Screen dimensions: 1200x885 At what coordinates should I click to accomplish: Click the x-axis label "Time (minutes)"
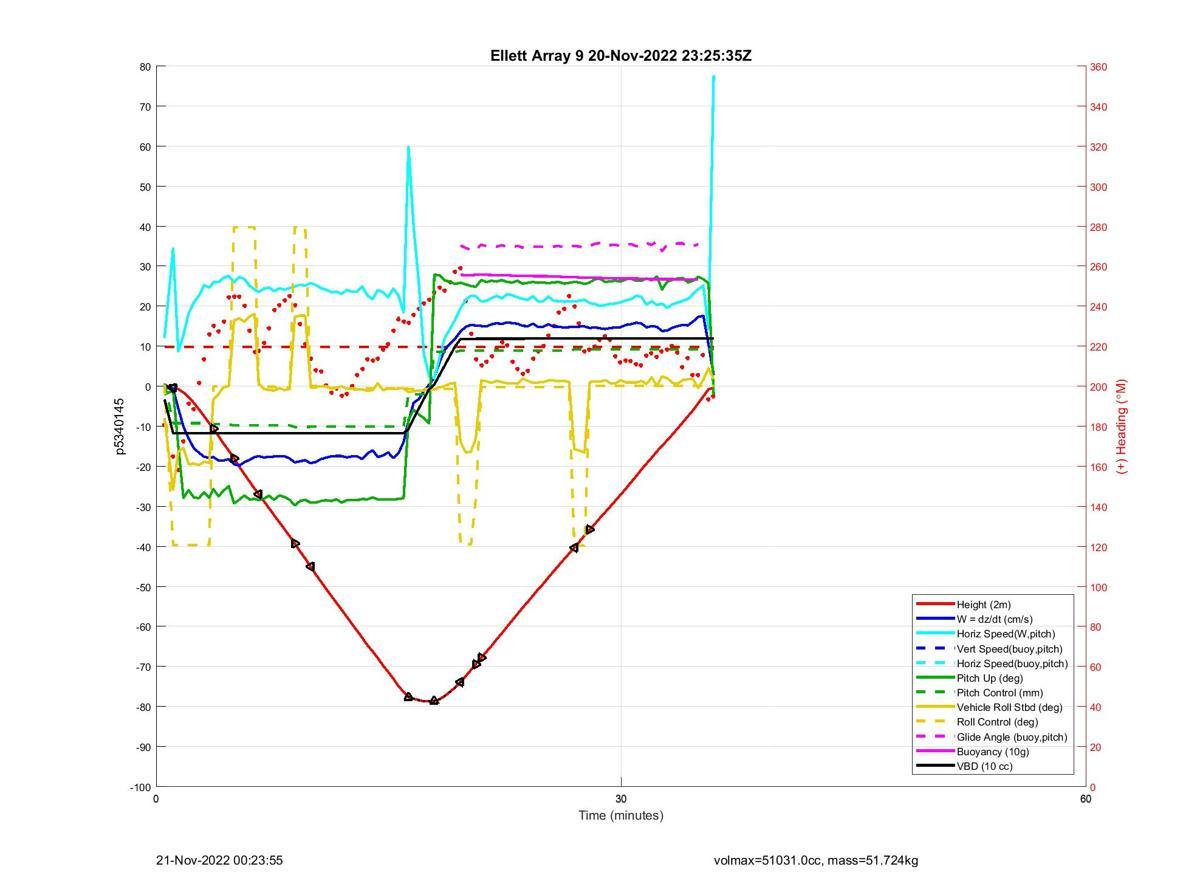point(620,815)
